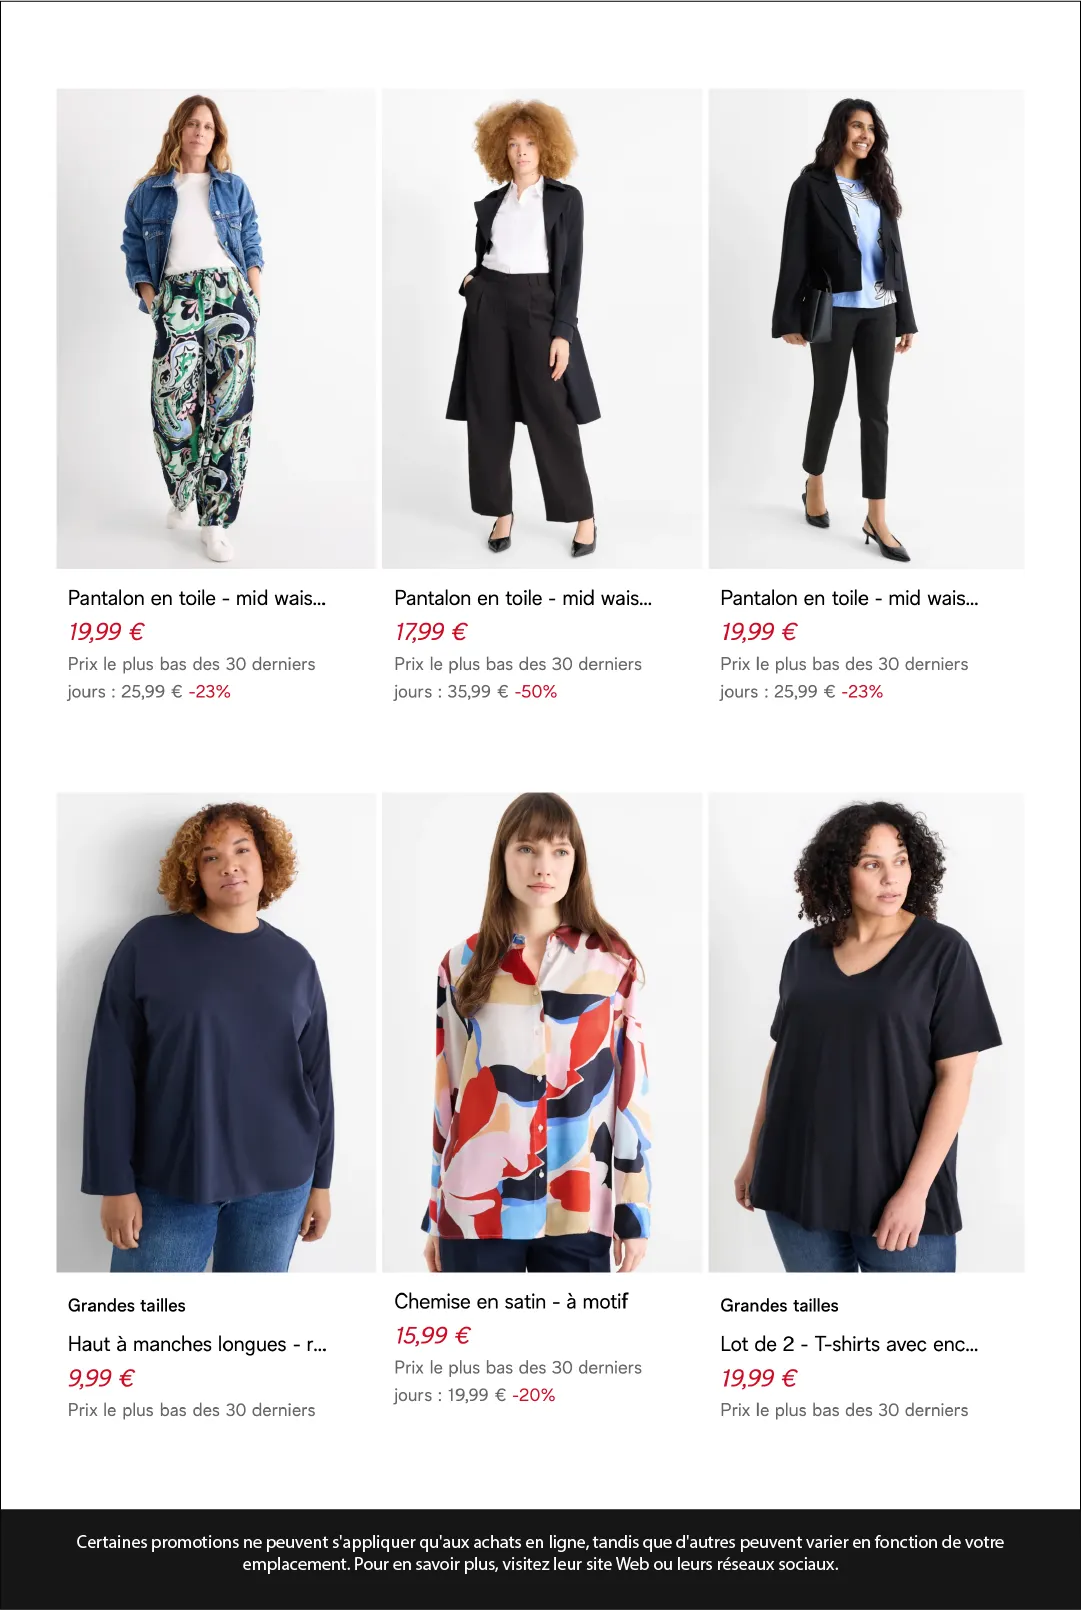Click the promotions disclaimer text in footer
Screen dimensions: 1082x1610
coord(540,1553)
